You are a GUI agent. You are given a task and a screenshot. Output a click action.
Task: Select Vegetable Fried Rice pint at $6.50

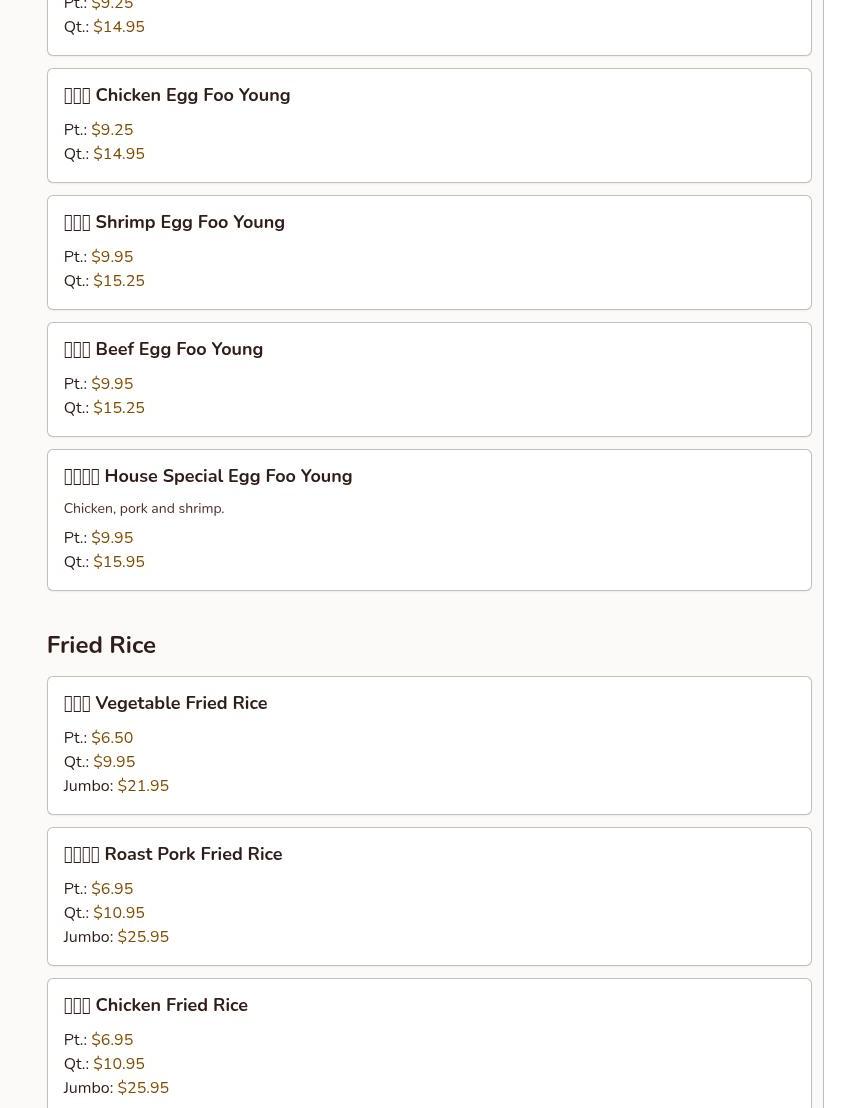pos(112,738)
